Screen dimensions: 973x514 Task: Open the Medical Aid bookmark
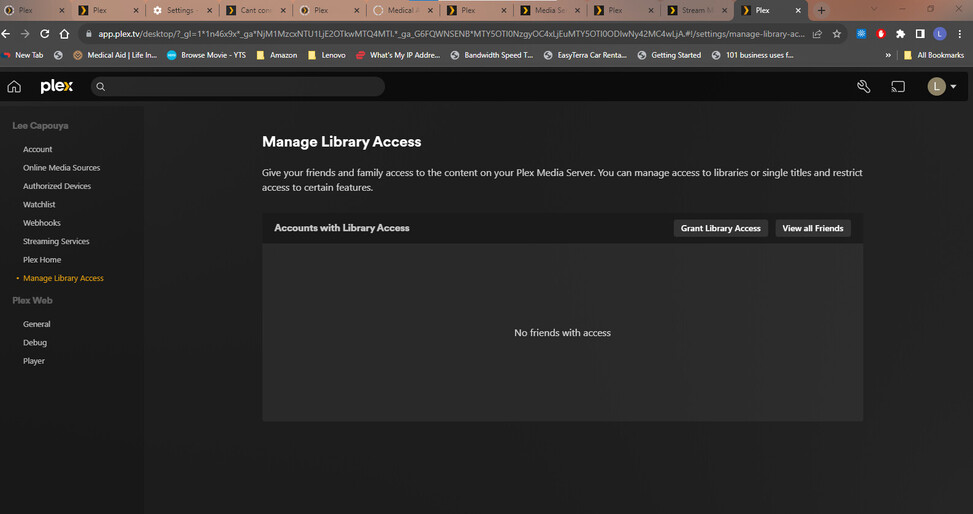(115, 55)
